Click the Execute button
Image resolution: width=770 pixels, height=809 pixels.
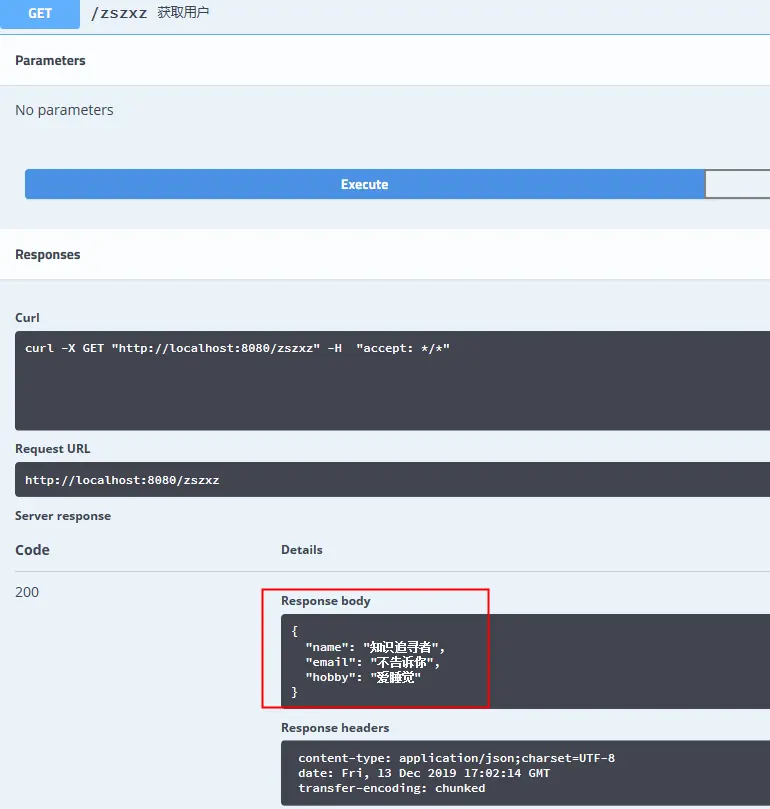click(x=364, y=184)
